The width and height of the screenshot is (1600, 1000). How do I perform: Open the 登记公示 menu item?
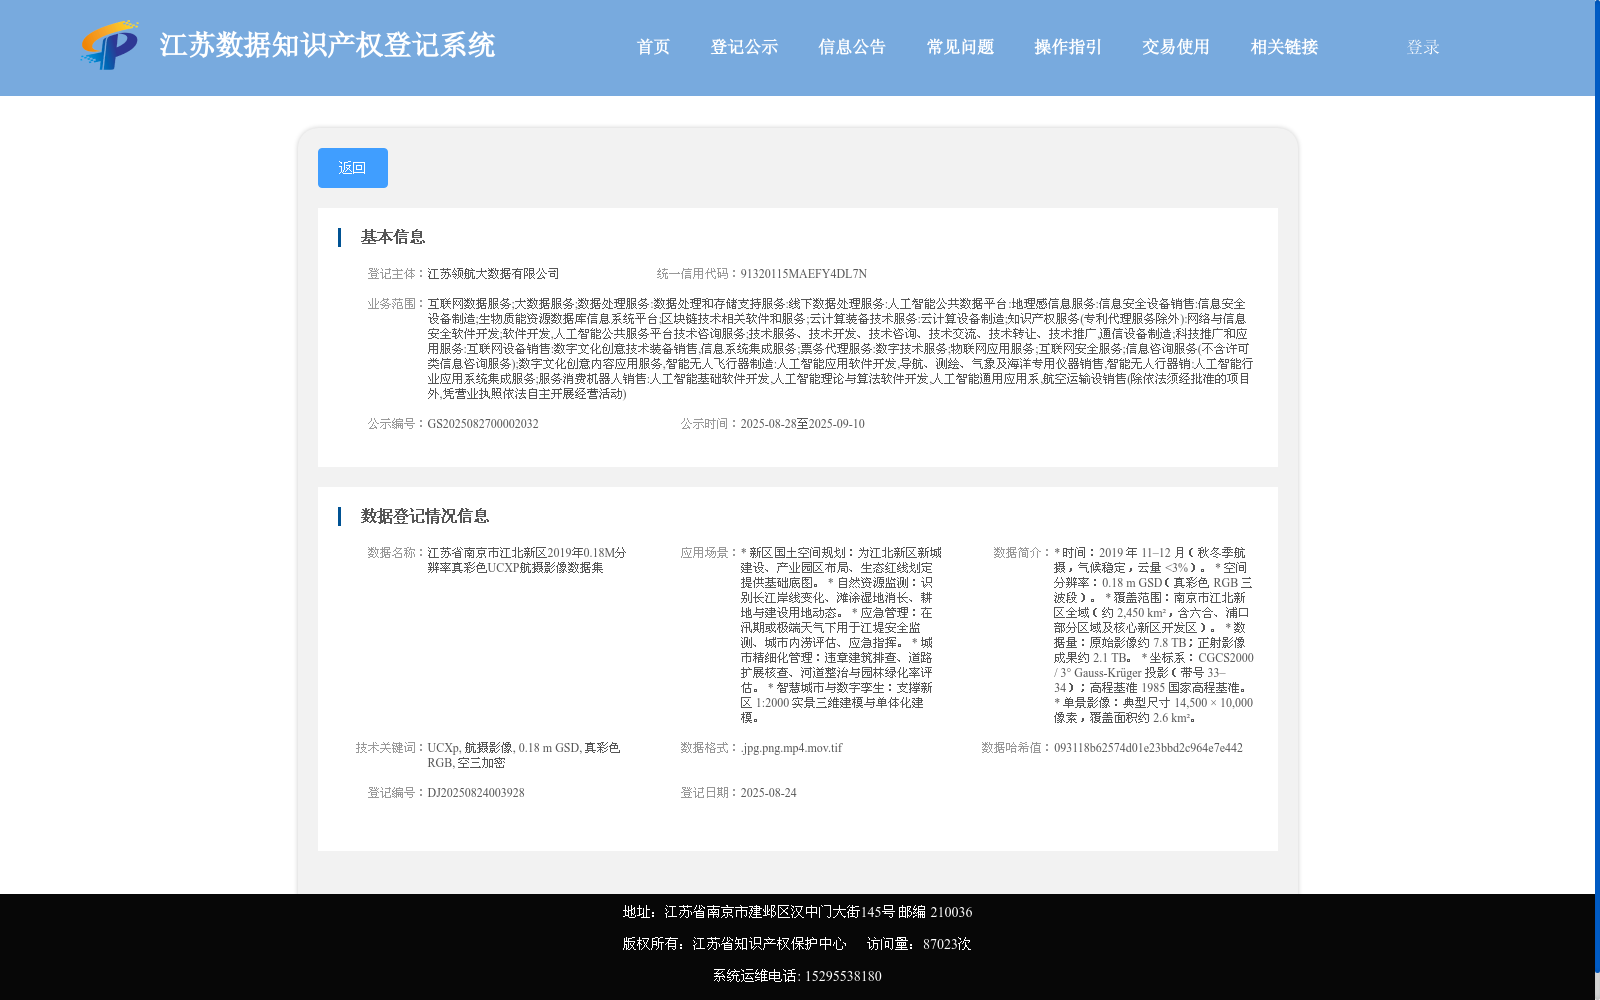coord(744,47)
